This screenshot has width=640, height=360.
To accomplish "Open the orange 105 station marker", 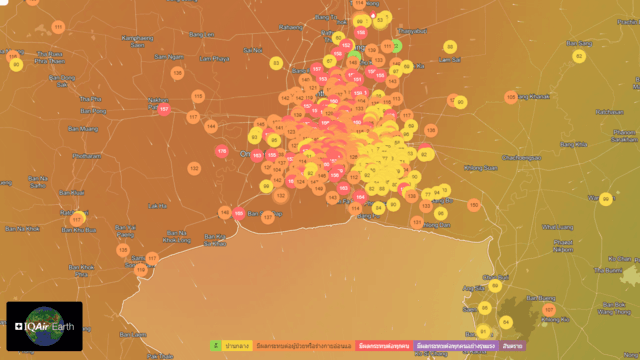I will pyautogui.click(x=511, y=97).
